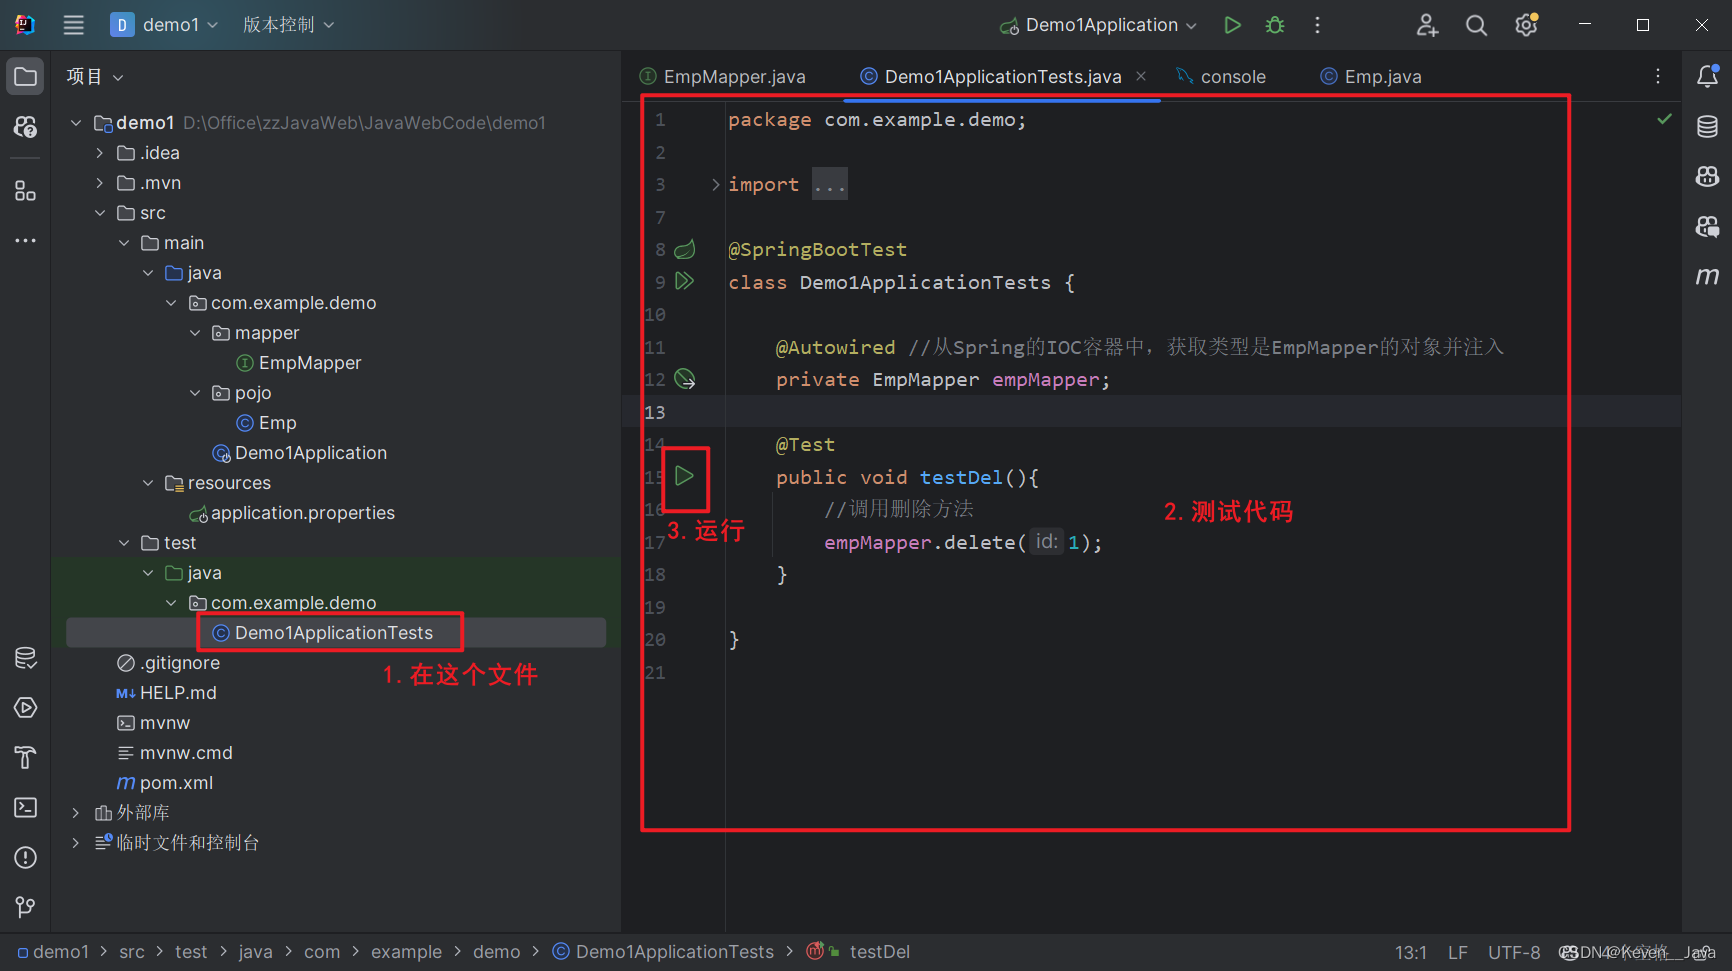Open the code with me user icon

(x=1427, y=25)
